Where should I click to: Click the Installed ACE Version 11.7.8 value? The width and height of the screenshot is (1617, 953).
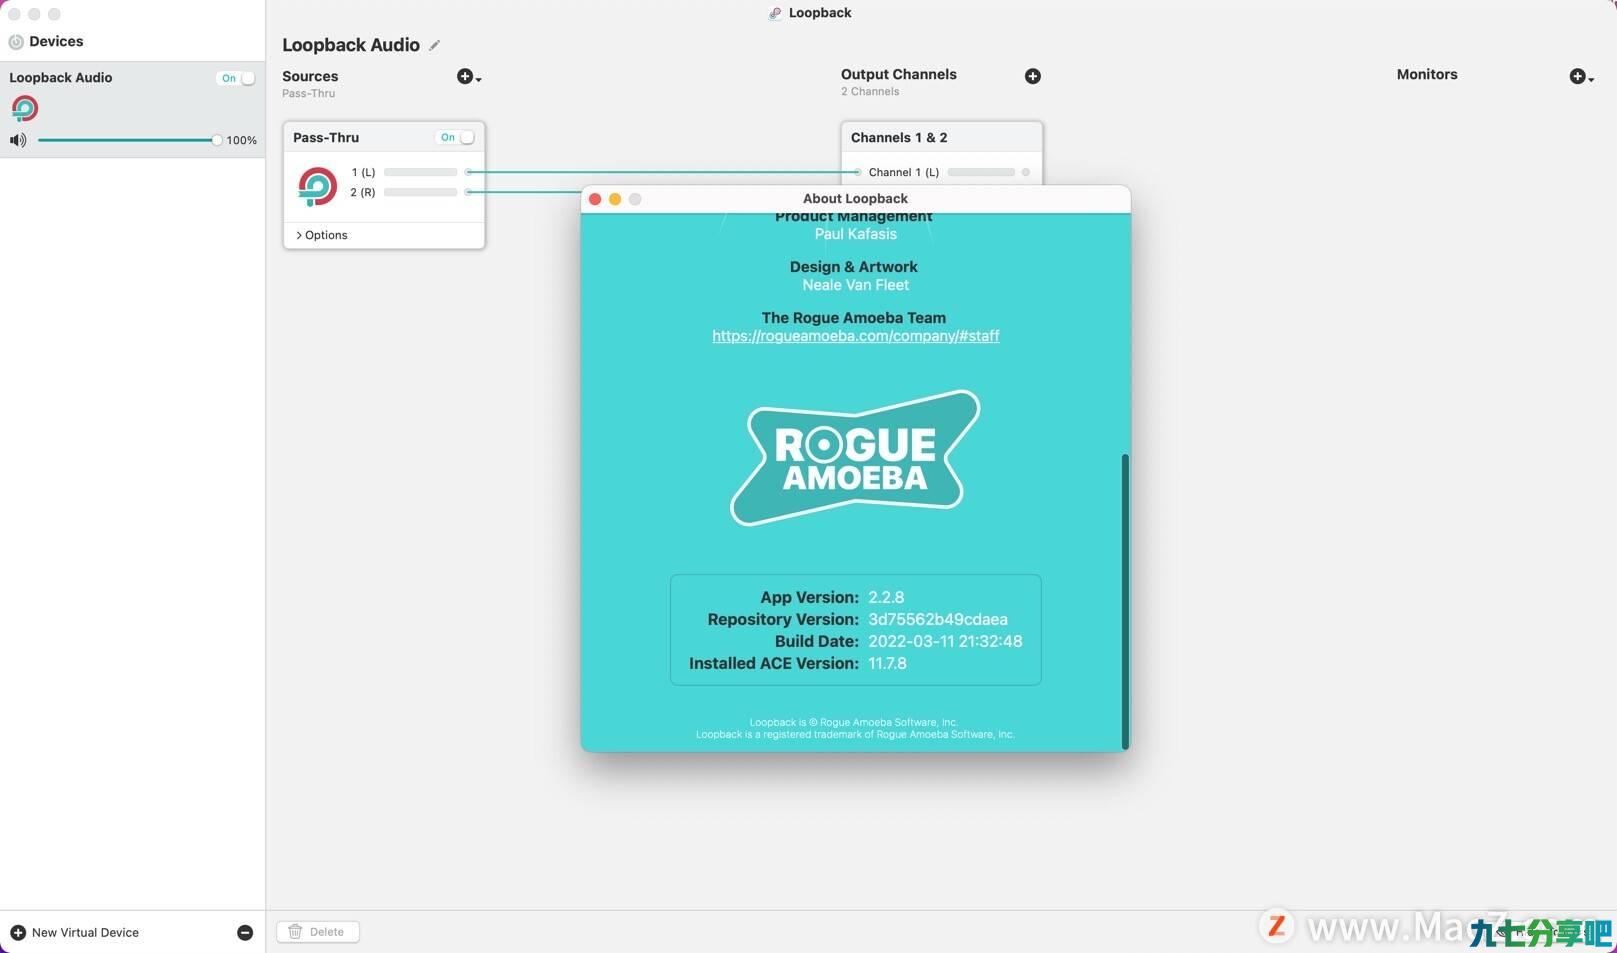point(887,664)
